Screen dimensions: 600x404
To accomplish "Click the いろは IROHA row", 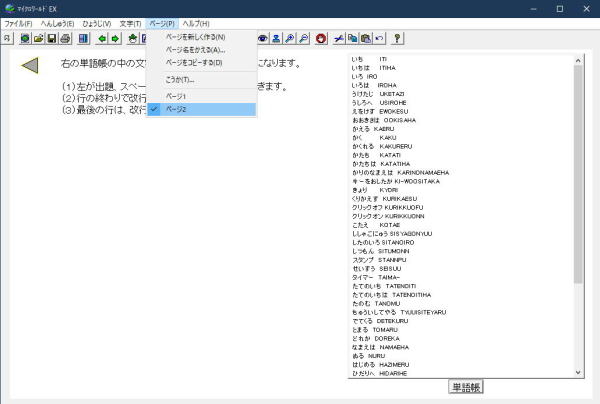I will (x=374, y=85).
